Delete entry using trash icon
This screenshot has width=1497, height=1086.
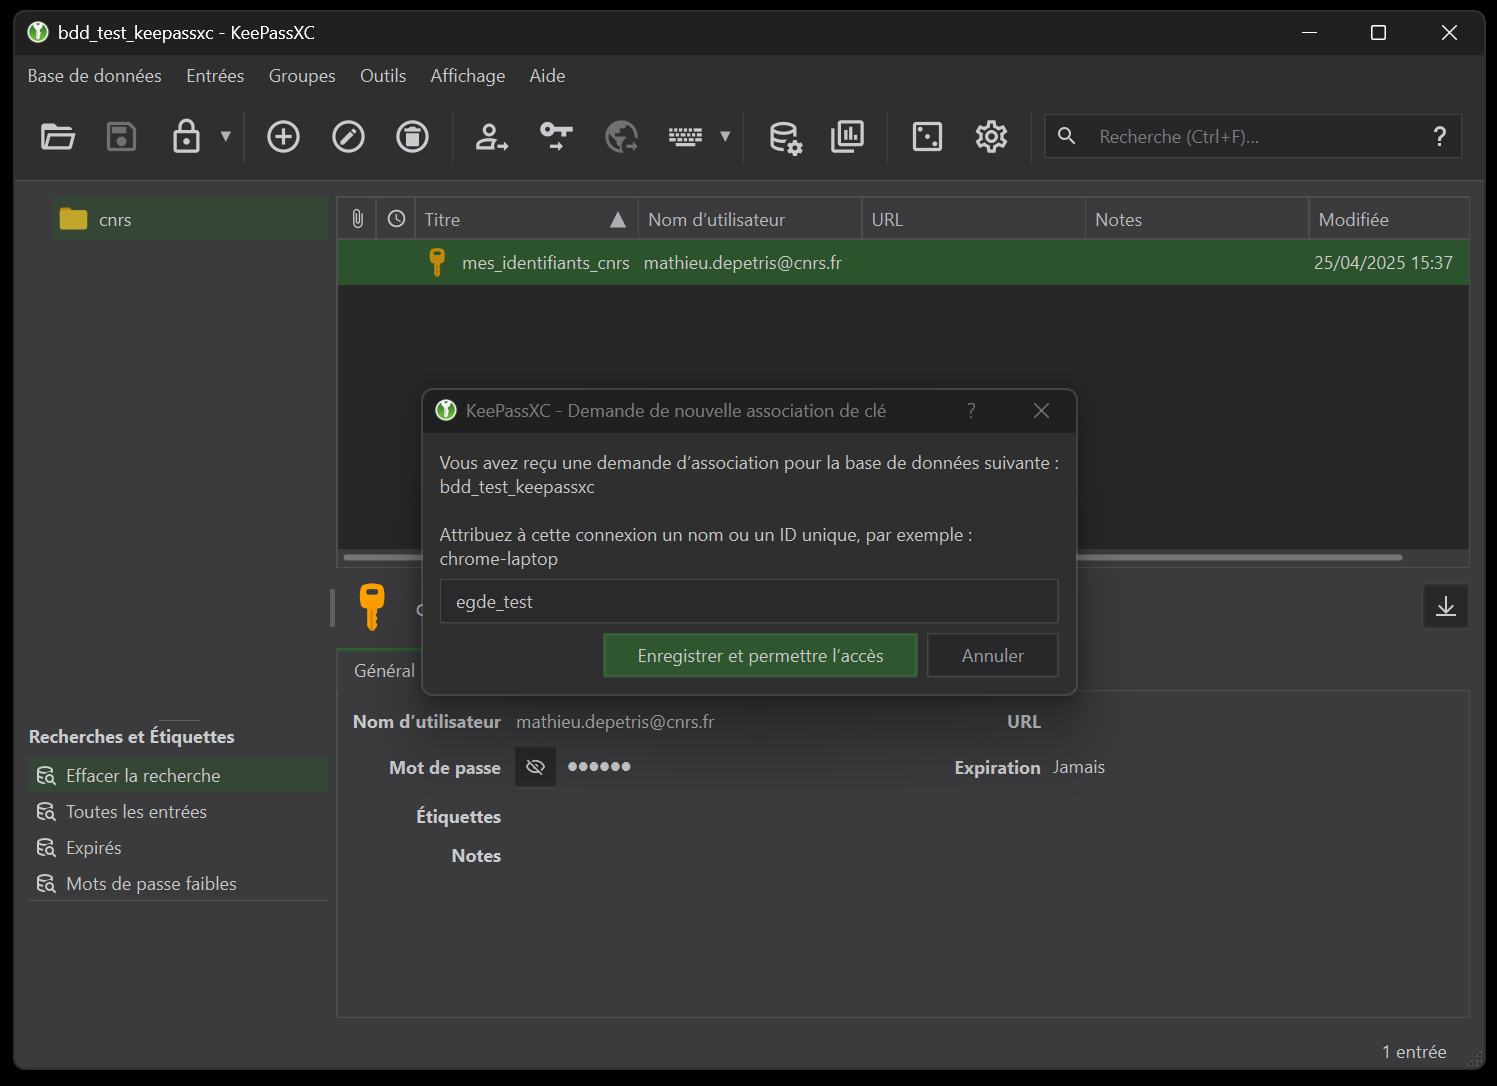click(412, 136)
